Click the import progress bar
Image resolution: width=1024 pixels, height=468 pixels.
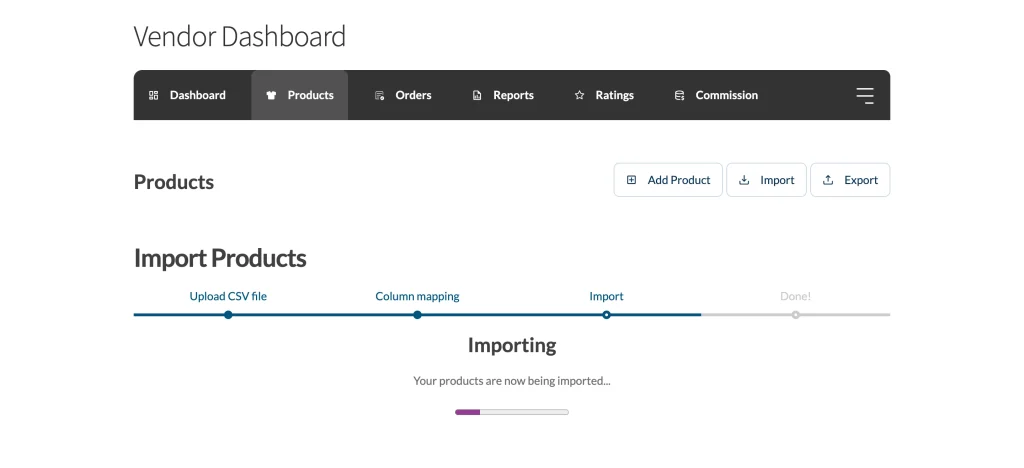512,412
